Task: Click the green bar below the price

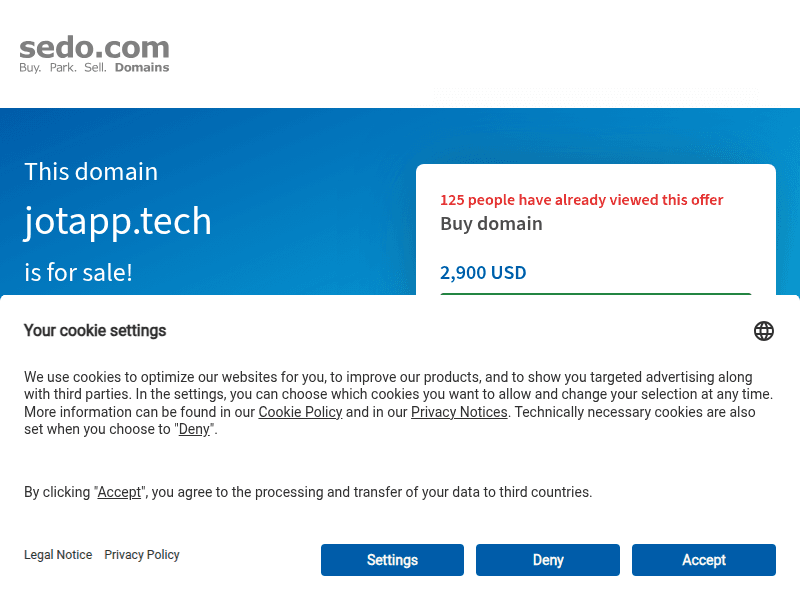Action: click(595, 294)
